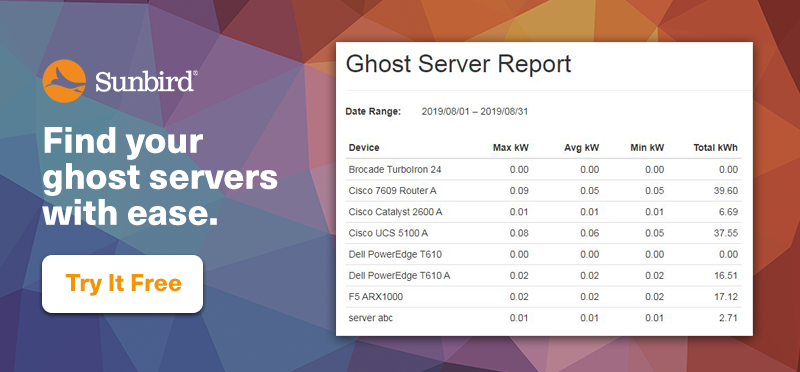Click the Sunbird bird logo icon

(64, 81)
